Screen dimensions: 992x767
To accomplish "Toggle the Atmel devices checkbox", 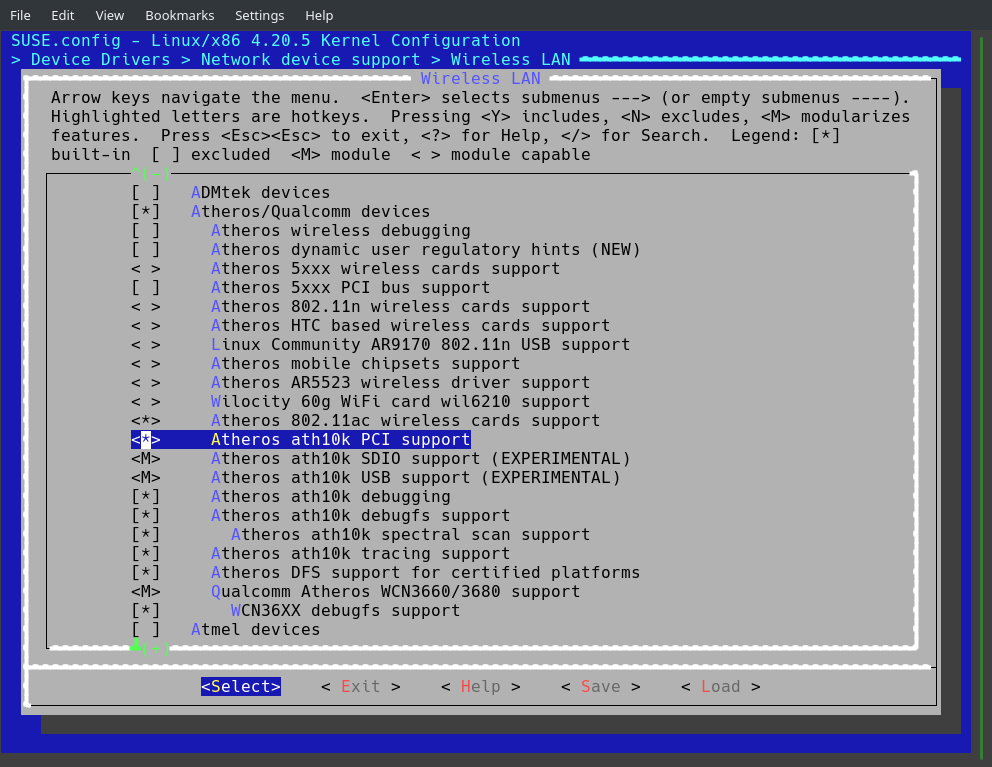I will pyautogui.click(x=146, y=629).
